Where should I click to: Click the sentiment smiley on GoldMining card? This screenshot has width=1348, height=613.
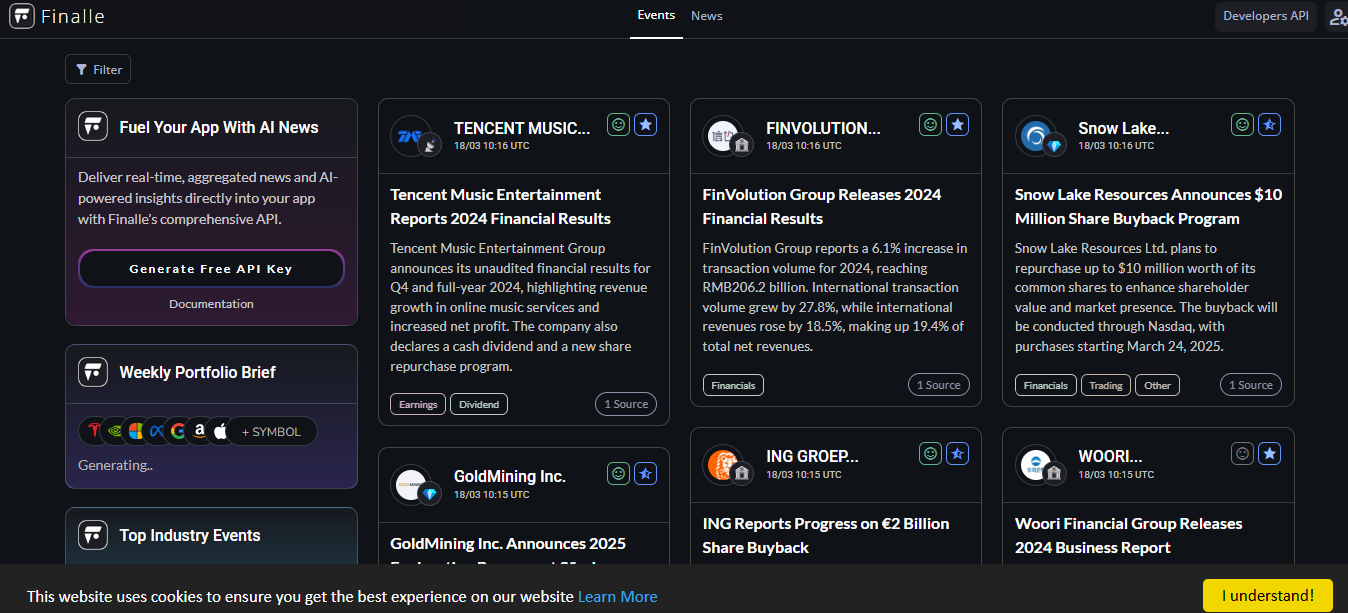pos(618,474)
